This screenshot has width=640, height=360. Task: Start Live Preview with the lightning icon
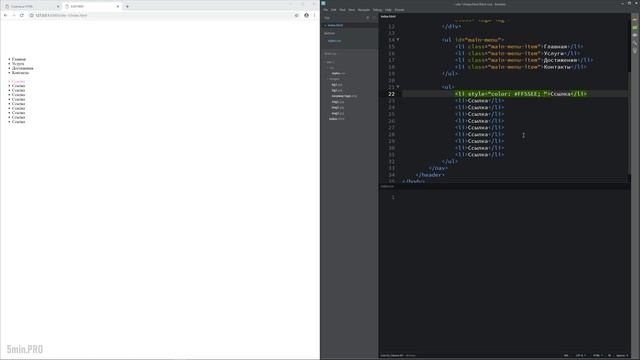(x=635, y=19)
